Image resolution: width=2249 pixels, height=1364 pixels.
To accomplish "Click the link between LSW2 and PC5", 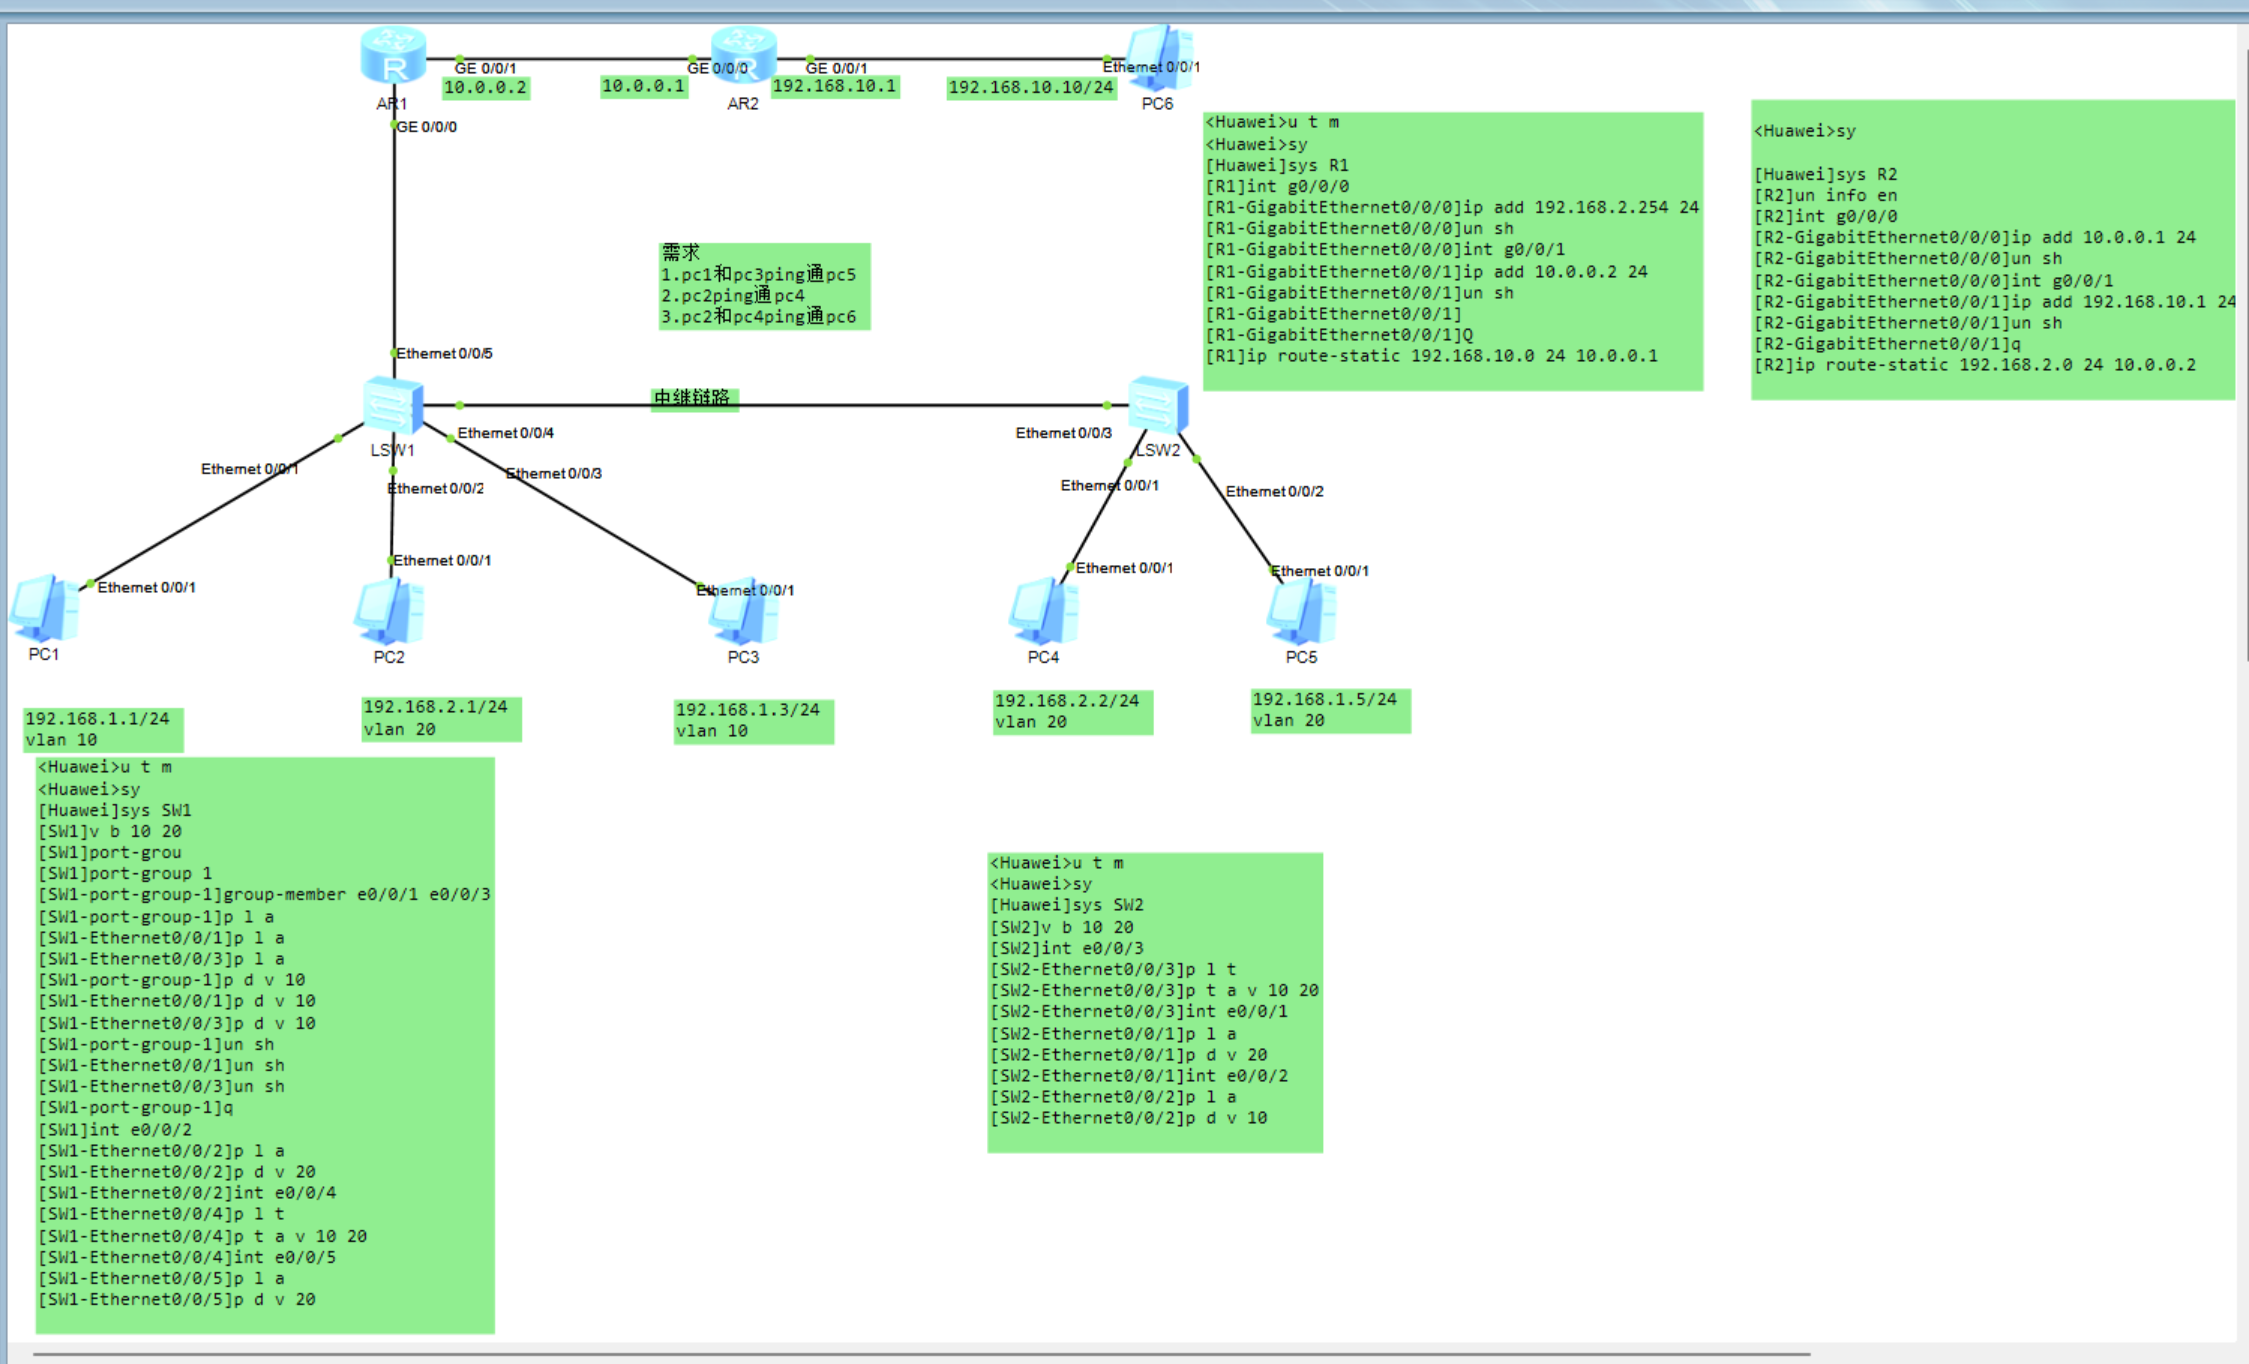I will point(1233,510).
